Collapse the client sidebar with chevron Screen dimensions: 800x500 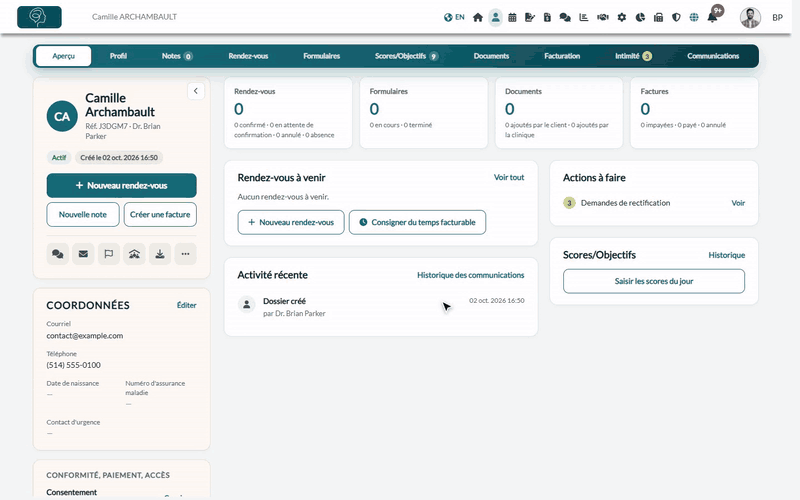pyautogui.click(x=196, y=91)
